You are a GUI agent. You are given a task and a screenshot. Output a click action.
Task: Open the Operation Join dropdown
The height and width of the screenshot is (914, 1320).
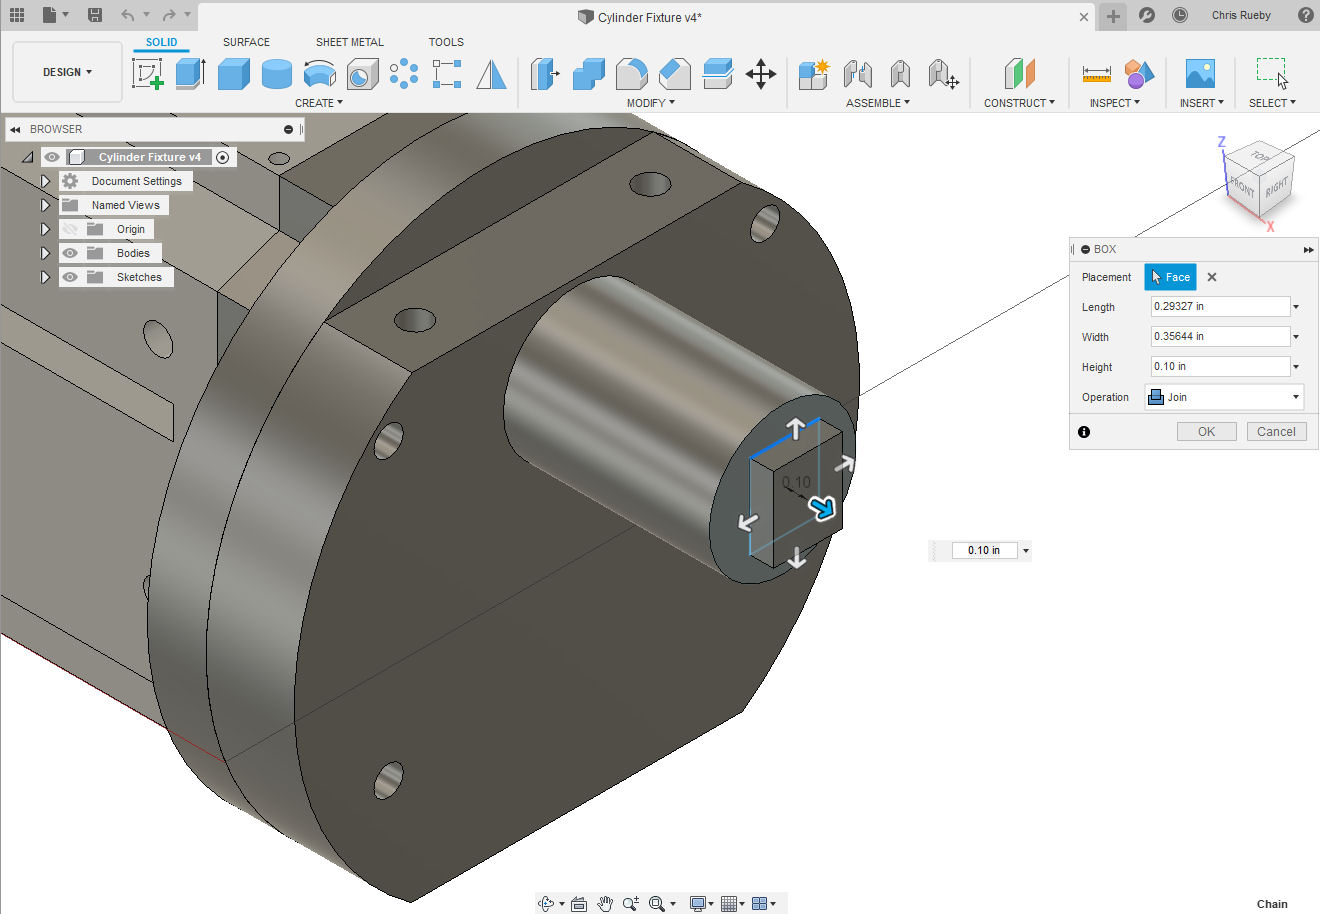click(1224, 397)
